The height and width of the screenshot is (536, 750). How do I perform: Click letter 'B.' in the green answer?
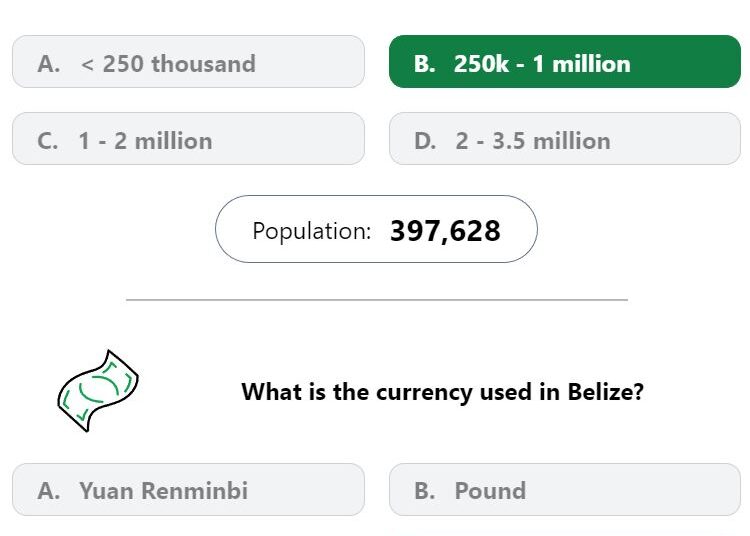425,64
